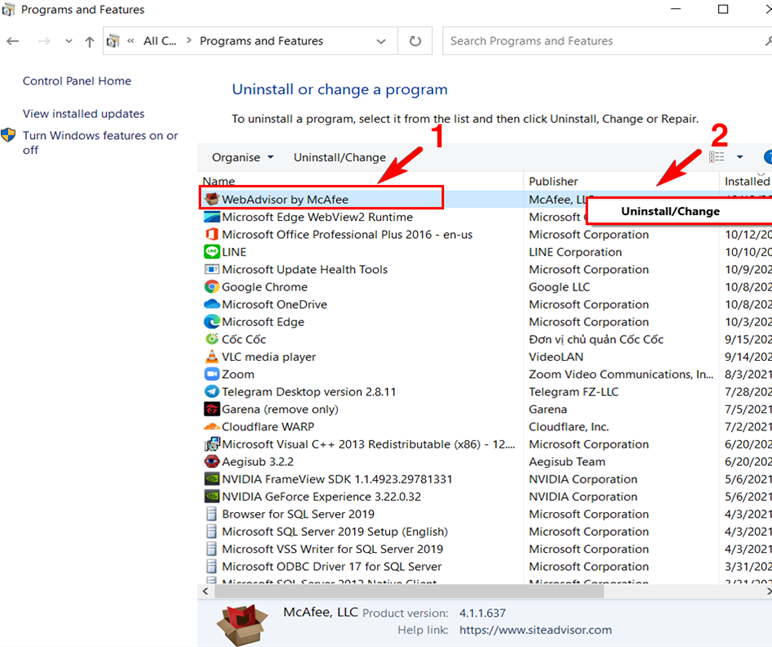Screen dimensions: 772x647
Task: Click the view options list icon
Action: point(717,157)
